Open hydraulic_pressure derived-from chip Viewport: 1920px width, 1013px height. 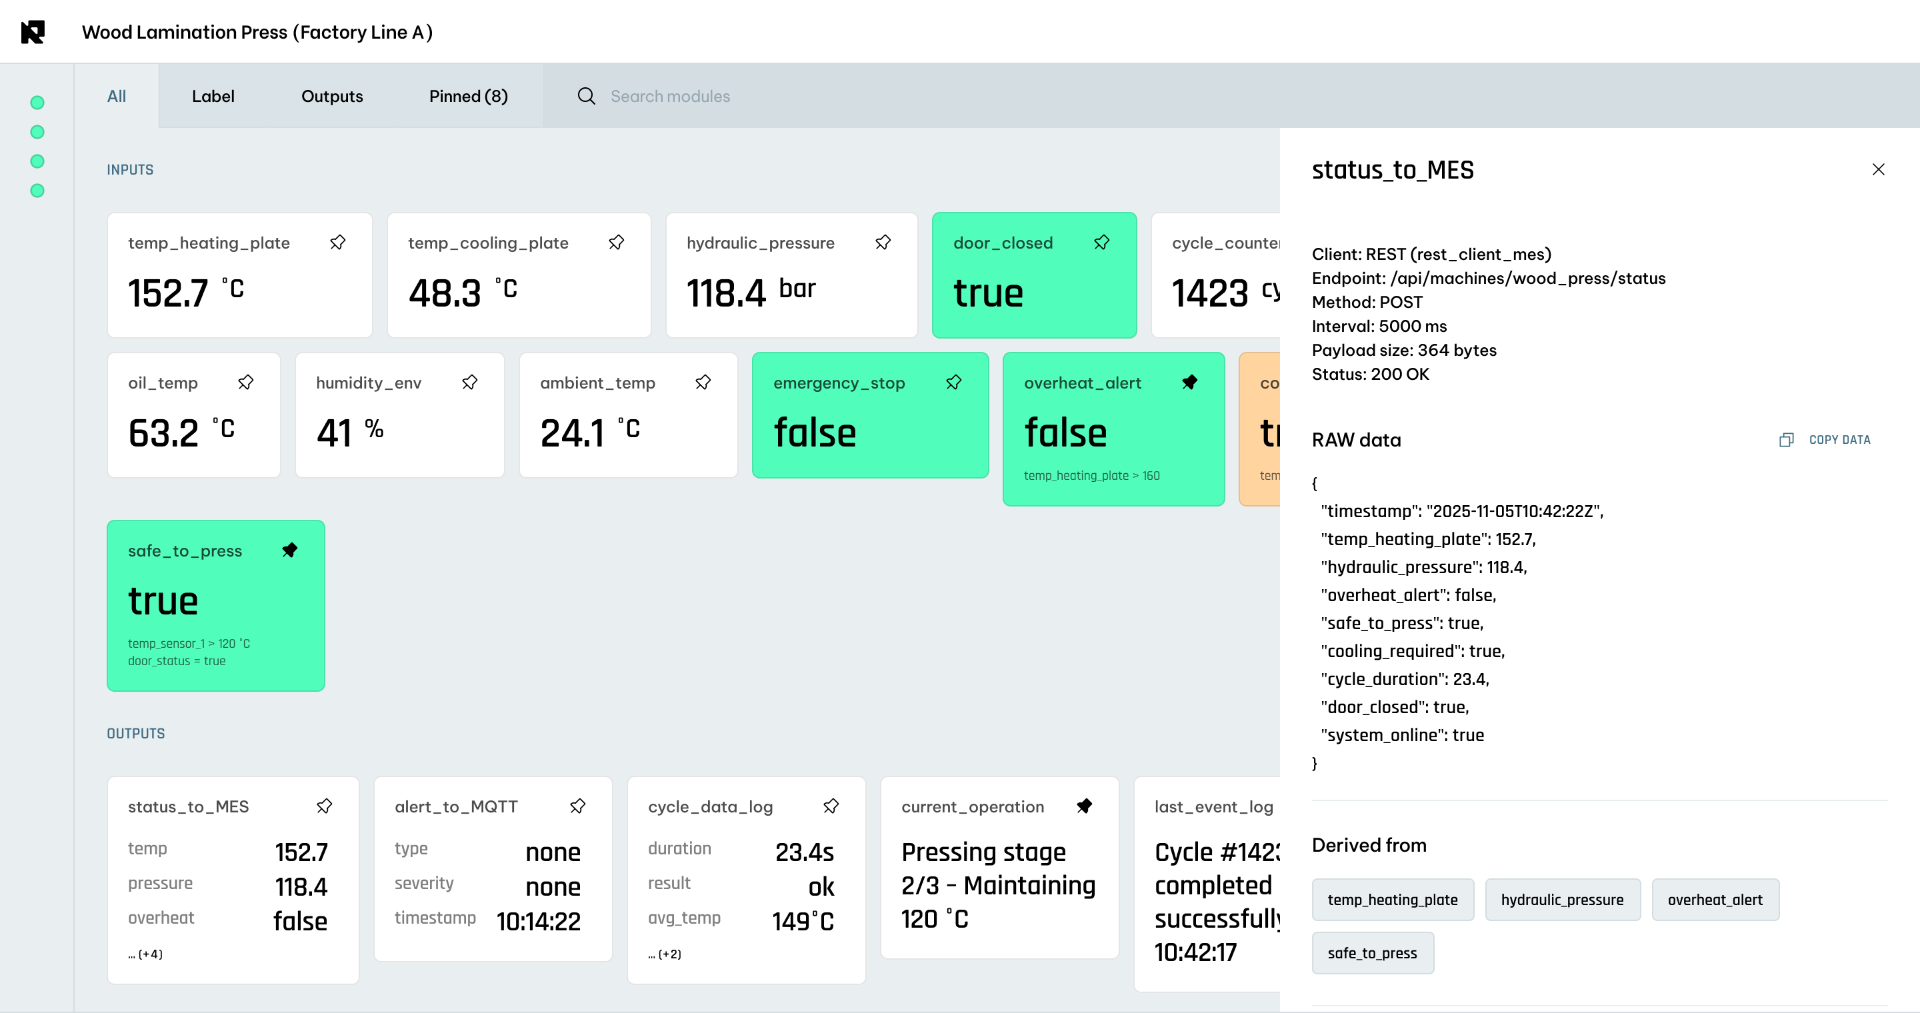[x=1562, y=900]
